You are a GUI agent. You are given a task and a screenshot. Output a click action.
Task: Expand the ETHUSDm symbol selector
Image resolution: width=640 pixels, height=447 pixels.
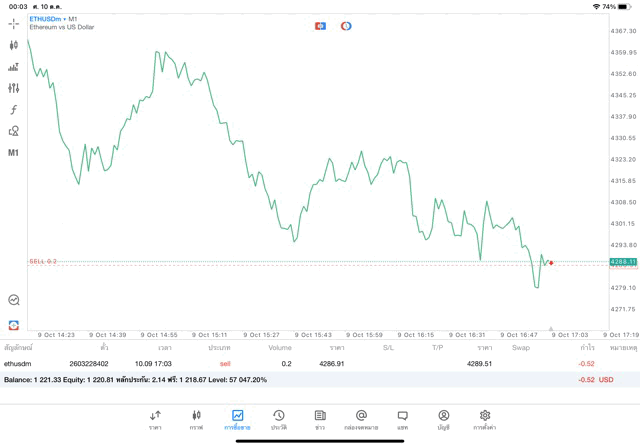click(54, 19)
